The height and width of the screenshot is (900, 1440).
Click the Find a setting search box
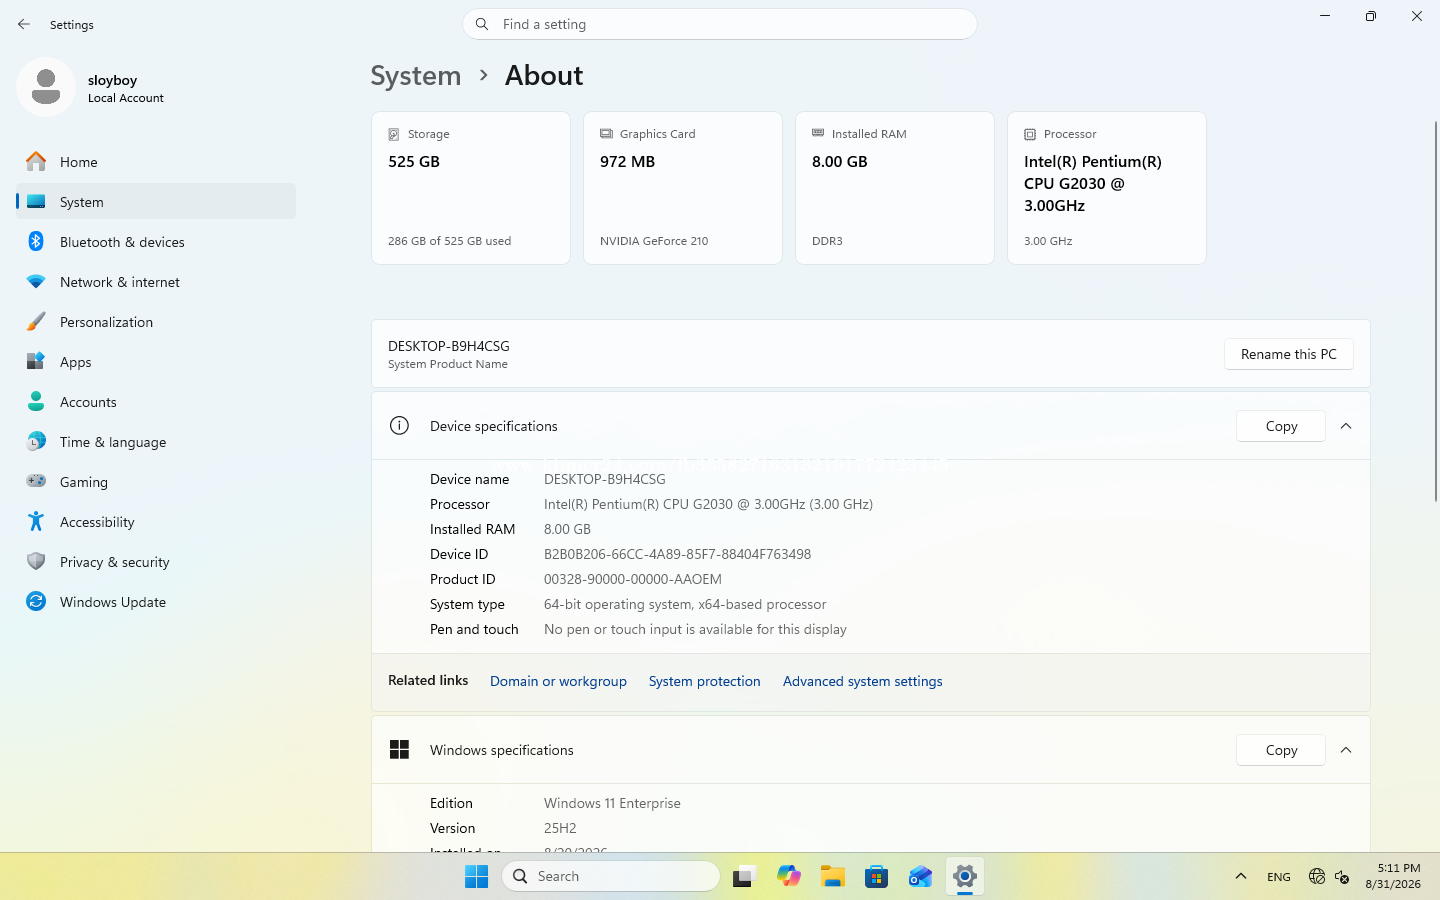(719, 24)
